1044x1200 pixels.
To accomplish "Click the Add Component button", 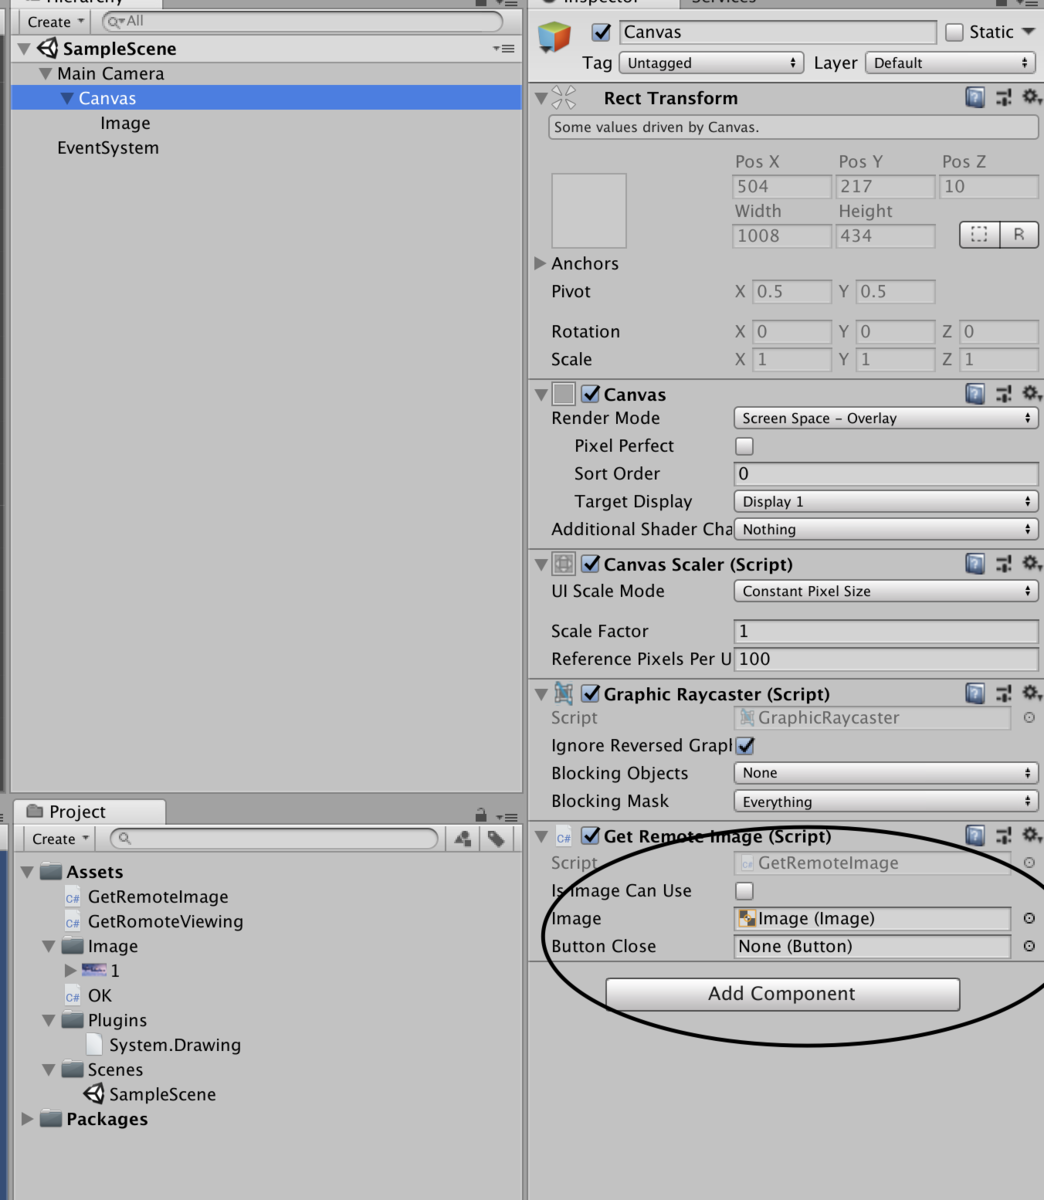I will [x=782, y=994].
